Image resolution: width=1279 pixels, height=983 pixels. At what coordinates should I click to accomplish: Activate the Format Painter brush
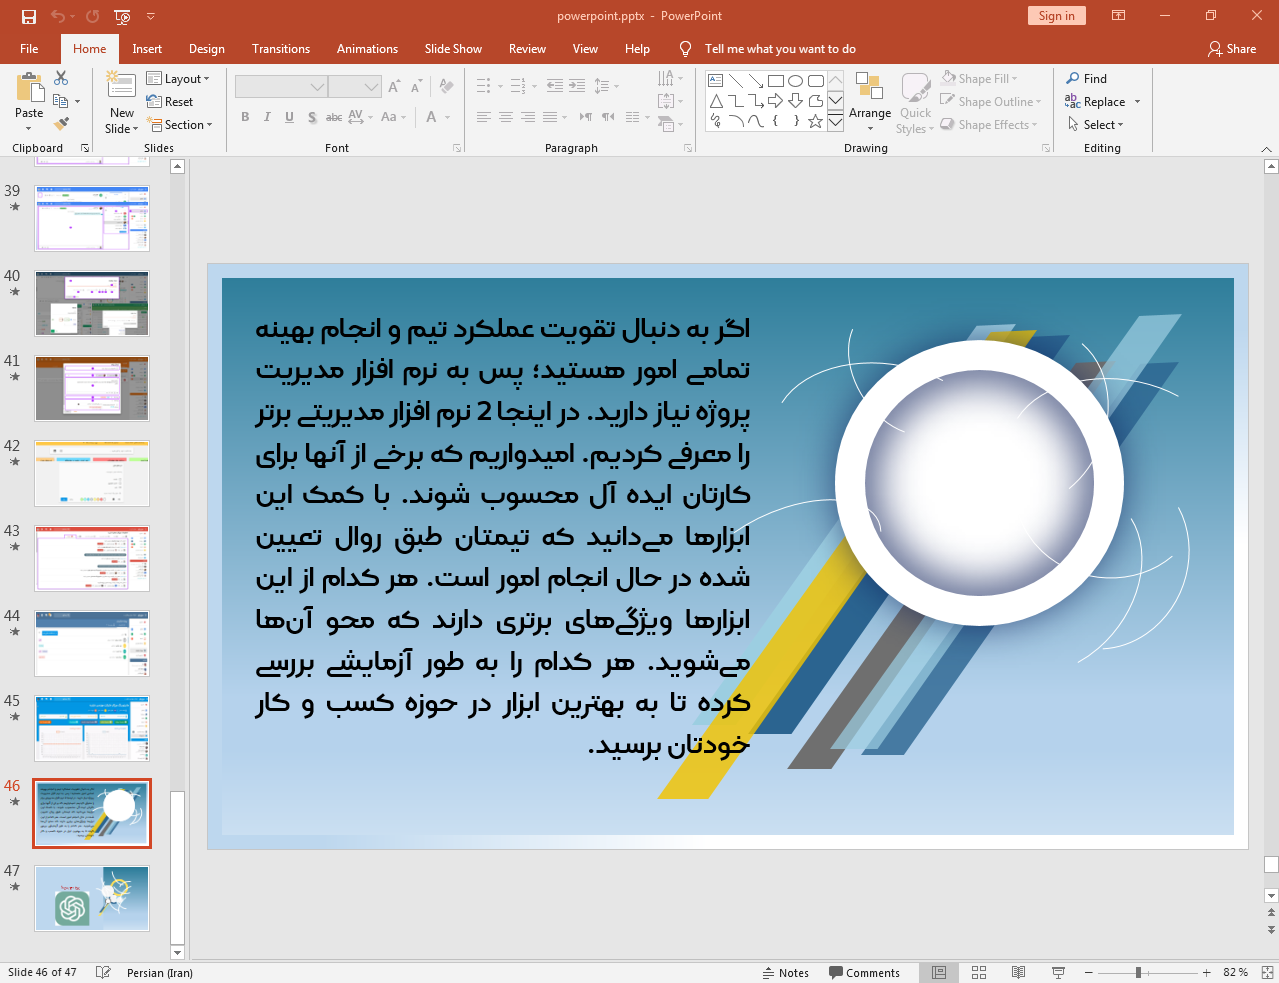pyautogui.click(x=61, y=124)
